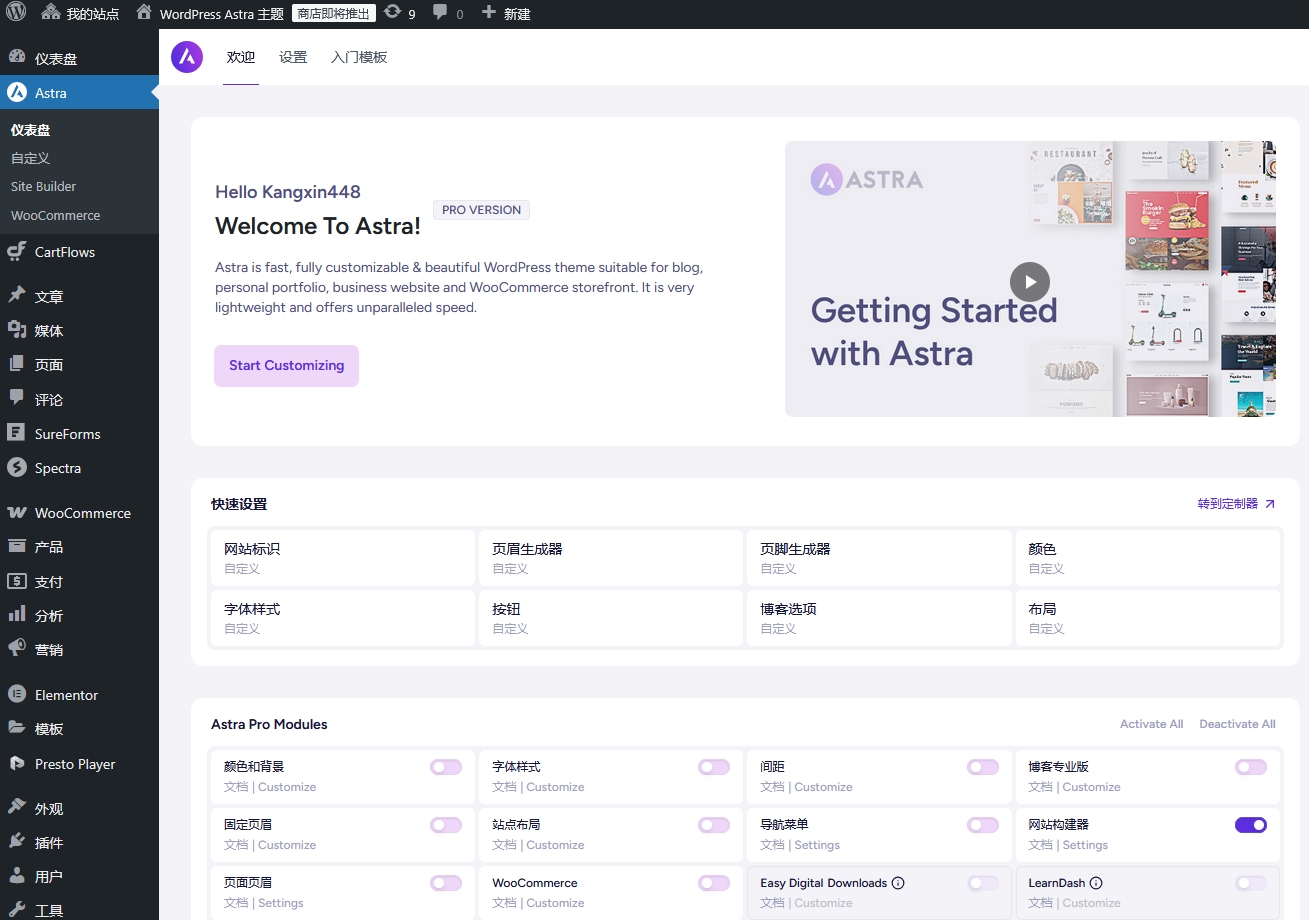Viewport: 1309px width, 920px height.
Task: Toggle the 站点布局 module switch
Action: pyautogui.click(x=714, y=825)
